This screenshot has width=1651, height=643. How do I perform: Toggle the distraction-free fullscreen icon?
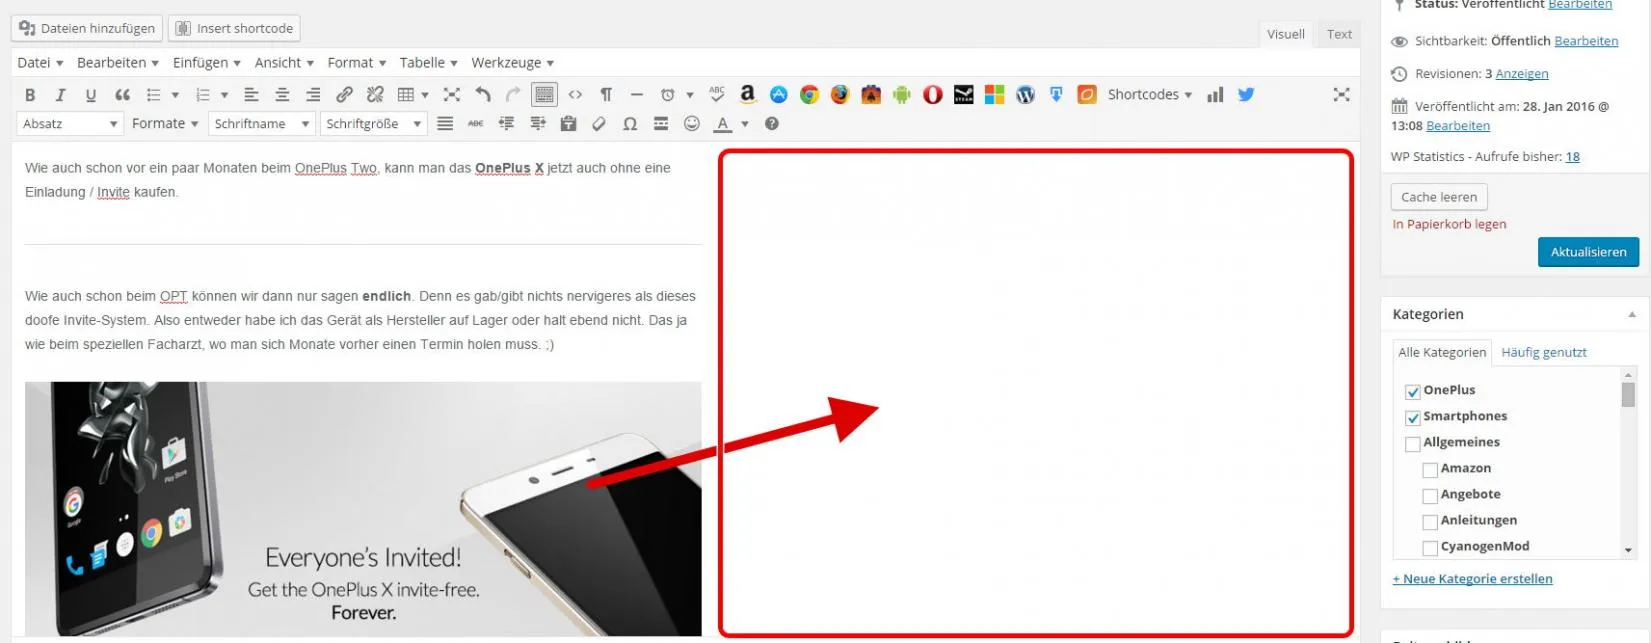pyautogui.click(x=1342, y=95)
